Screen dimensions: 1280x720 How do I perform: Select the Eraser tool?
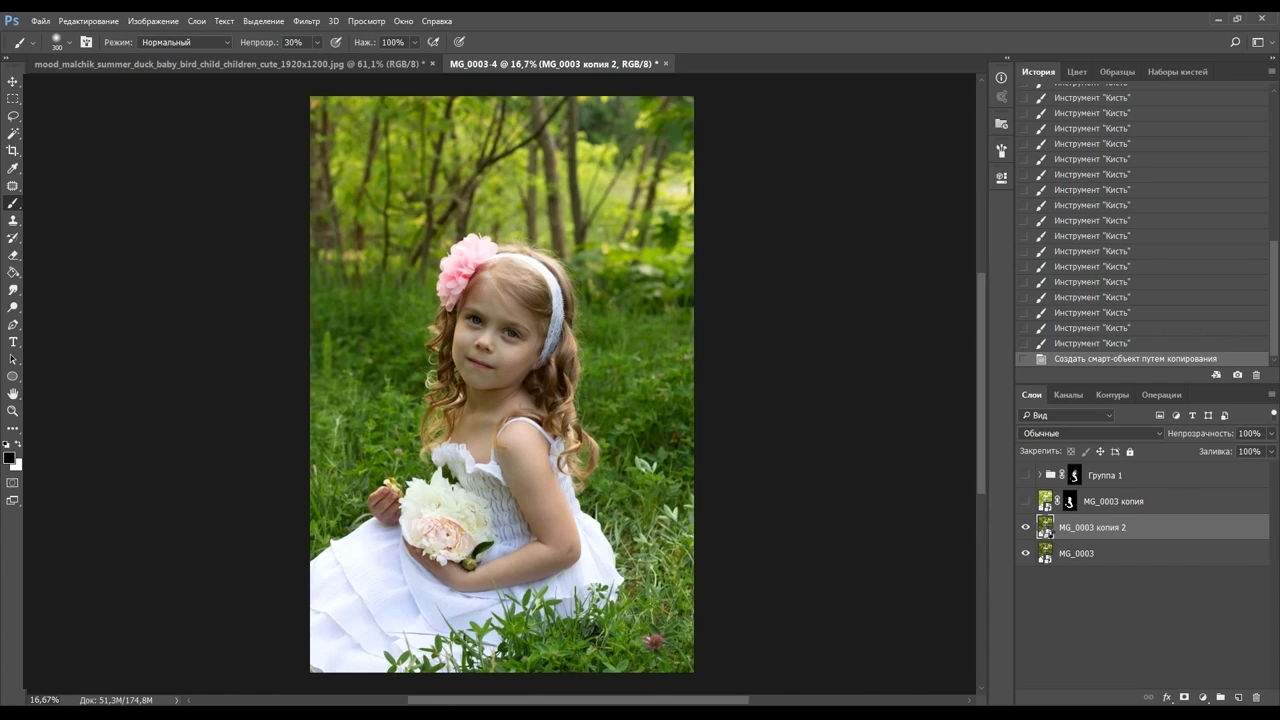[13, 255]
